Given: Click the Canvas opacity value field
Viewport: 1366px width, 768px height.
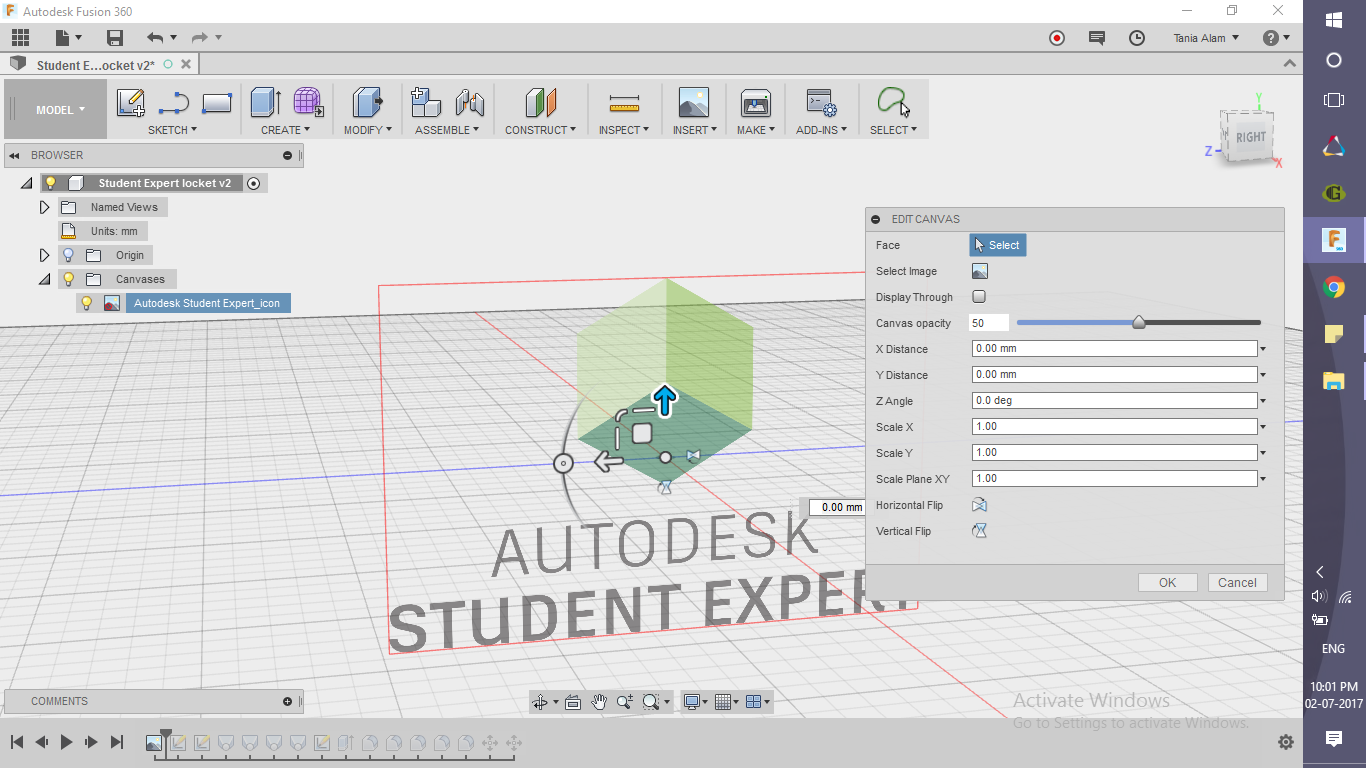Looking at the screenshot, I should tap(989, 323).
